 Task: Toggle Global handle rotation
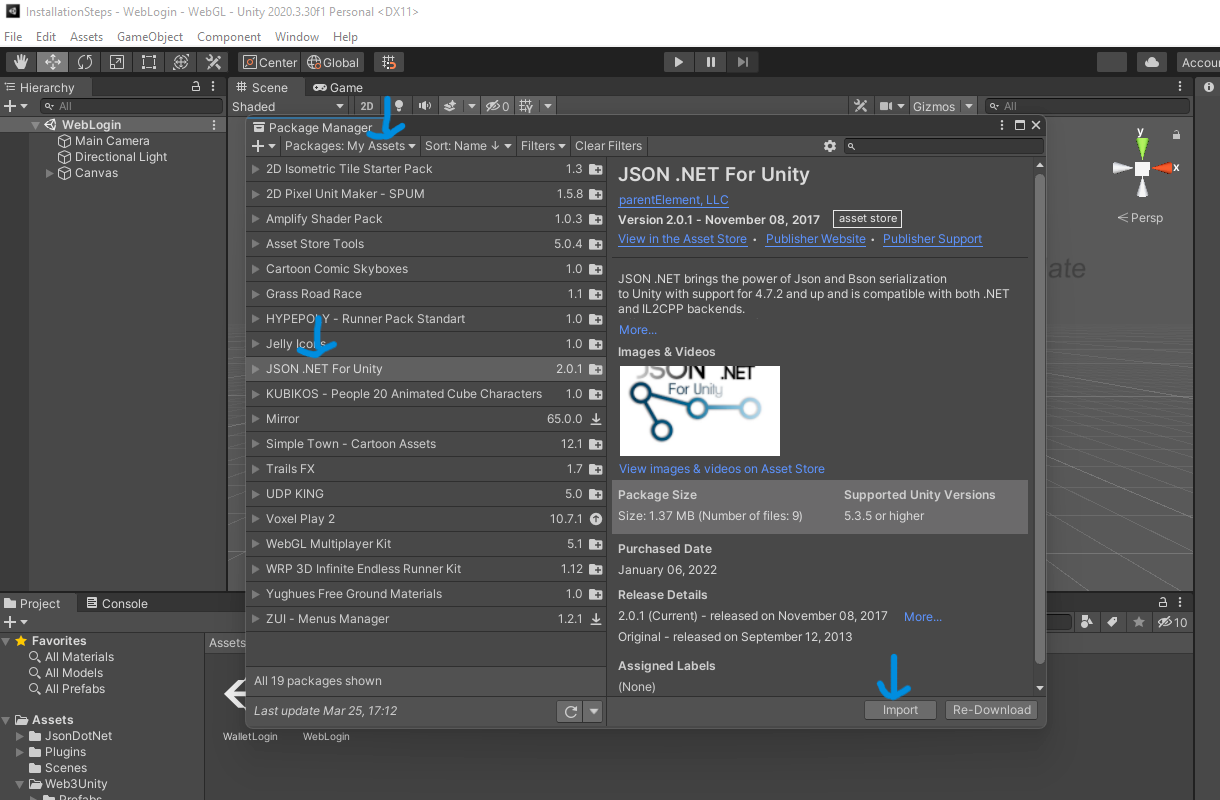click(333, 62)
